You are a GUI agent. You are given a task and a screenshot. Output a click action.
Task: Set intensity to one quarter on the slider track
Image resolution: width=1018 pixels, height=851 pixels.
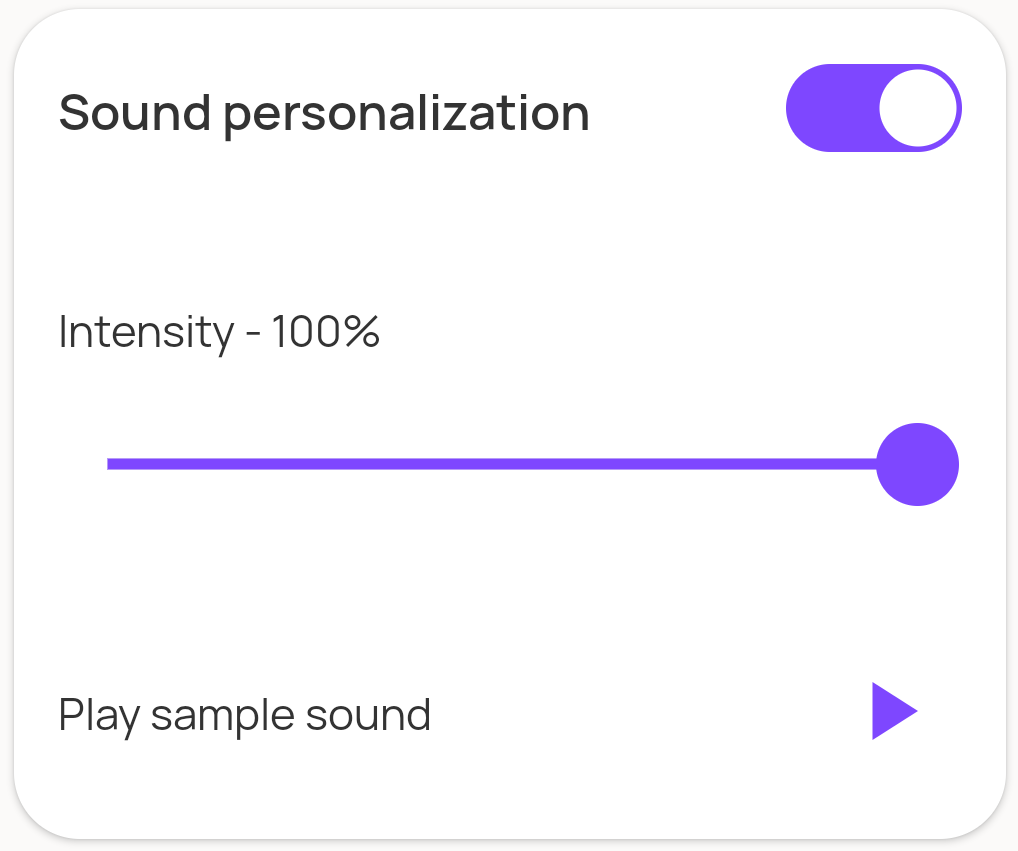[311, 464]
